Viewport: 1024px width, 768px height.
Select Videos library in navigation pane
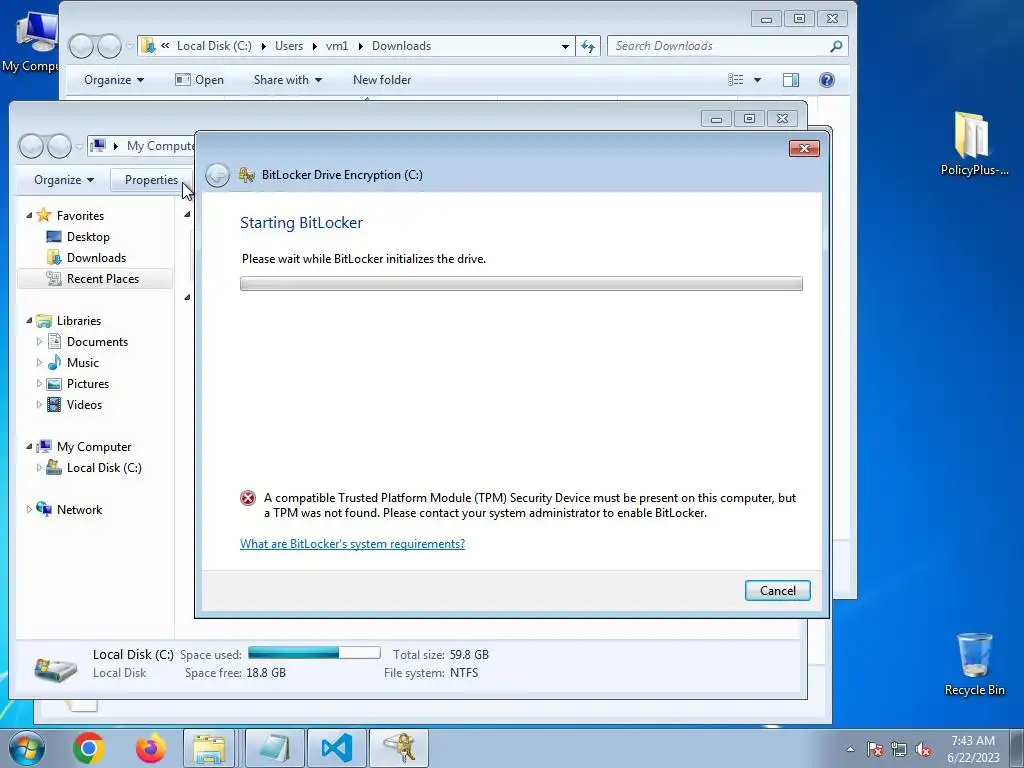coord(84,404)
